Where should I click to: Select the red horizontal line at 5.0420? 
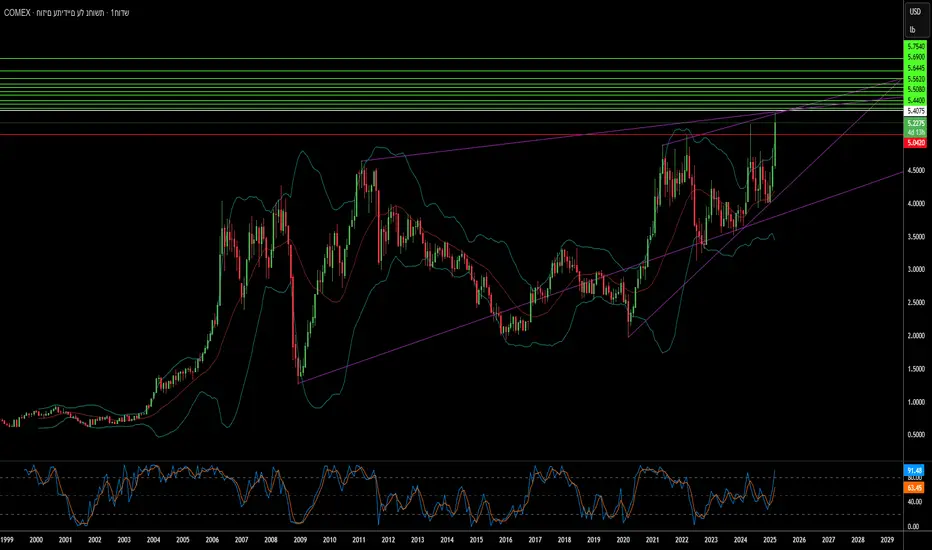[x=452, y=135]
